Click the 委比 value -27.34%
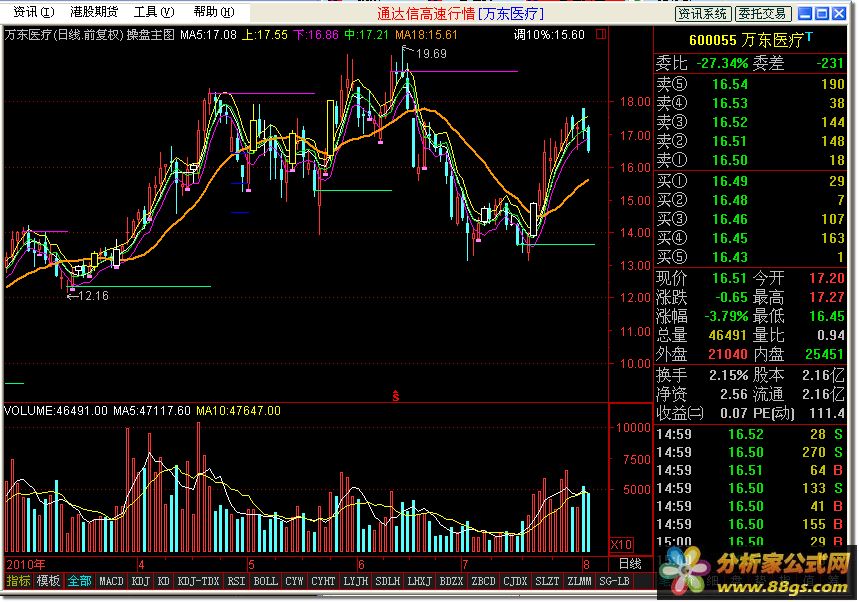Viewport: 859px width, 602px height. (x=722, y=64)
